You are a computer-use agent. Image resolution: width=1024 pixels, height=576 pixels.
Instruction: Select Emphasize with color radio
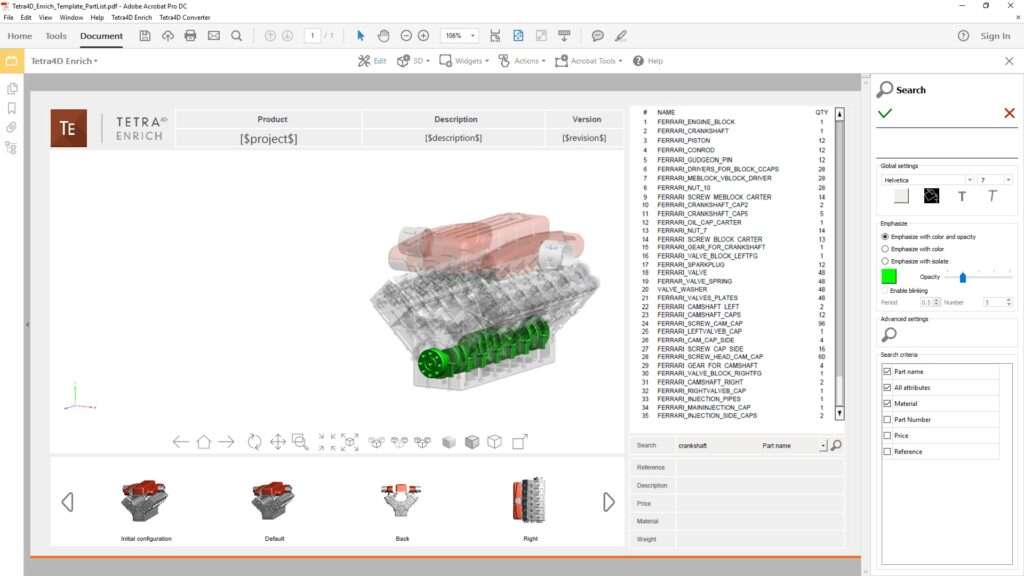point(885,249)
